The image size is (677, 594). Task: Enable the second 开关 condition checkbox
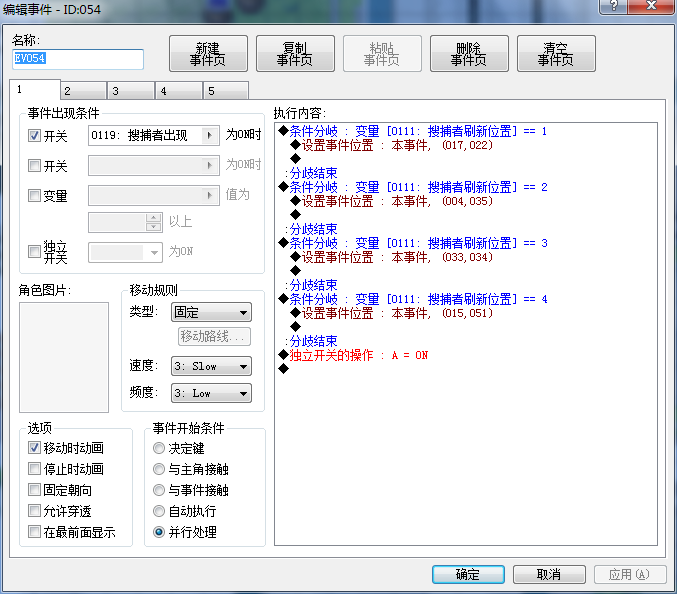[34, 165]
